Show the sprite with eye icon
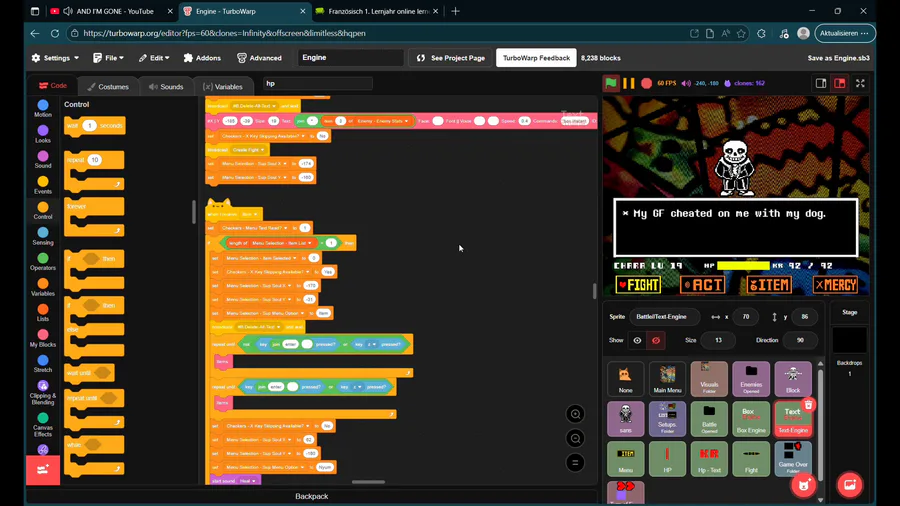The image size is (900, 506). coord(637,340)
